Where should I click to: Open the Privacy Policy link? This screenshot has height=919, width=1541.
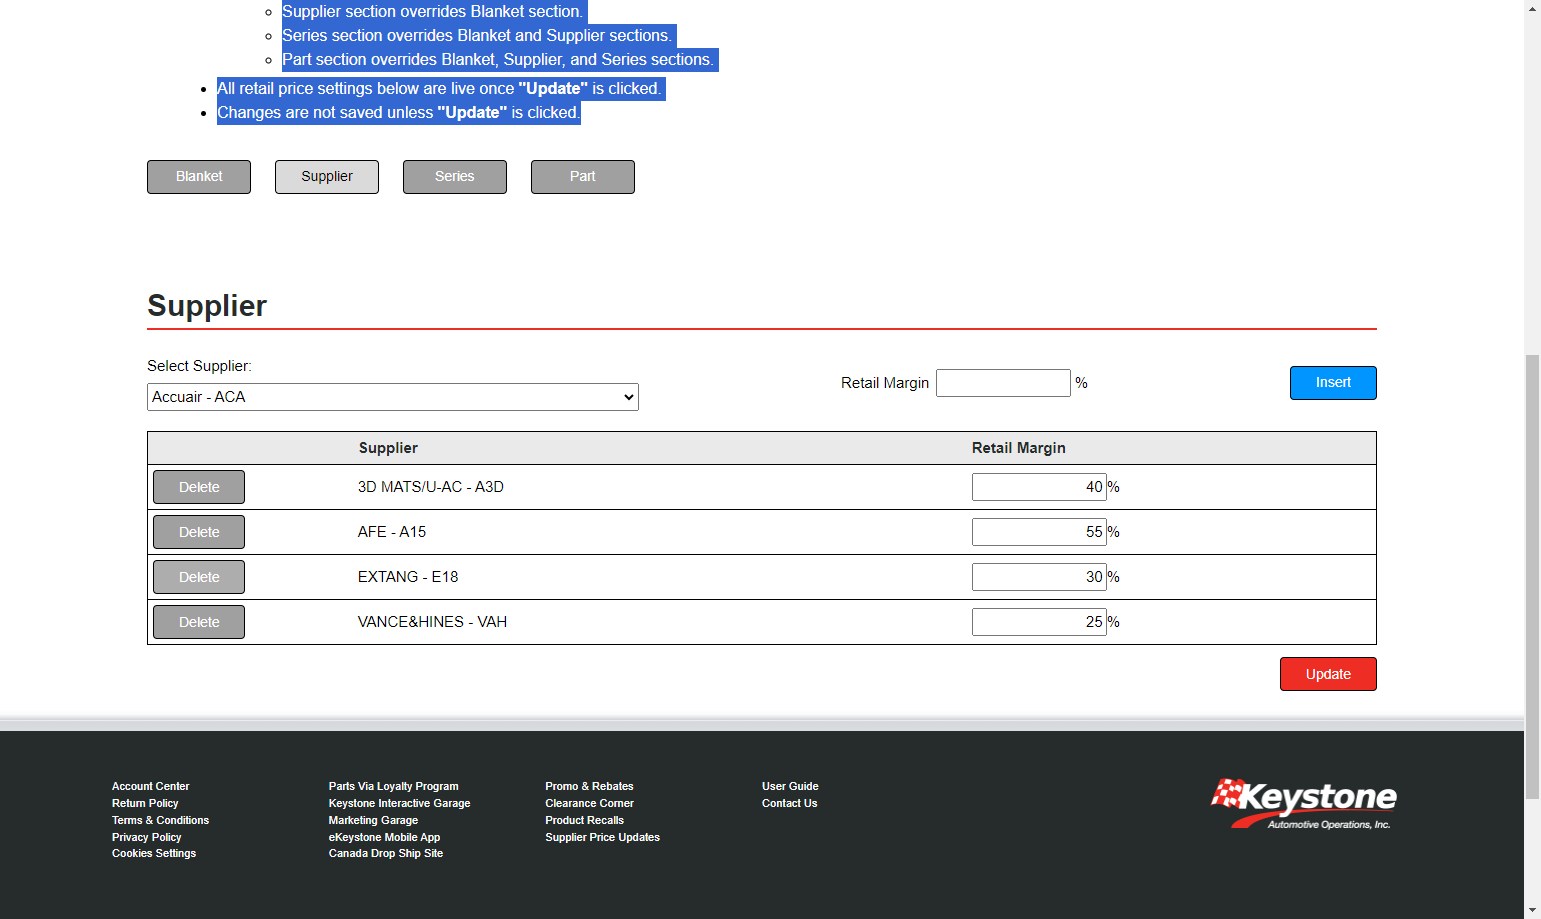click(146, 837)
